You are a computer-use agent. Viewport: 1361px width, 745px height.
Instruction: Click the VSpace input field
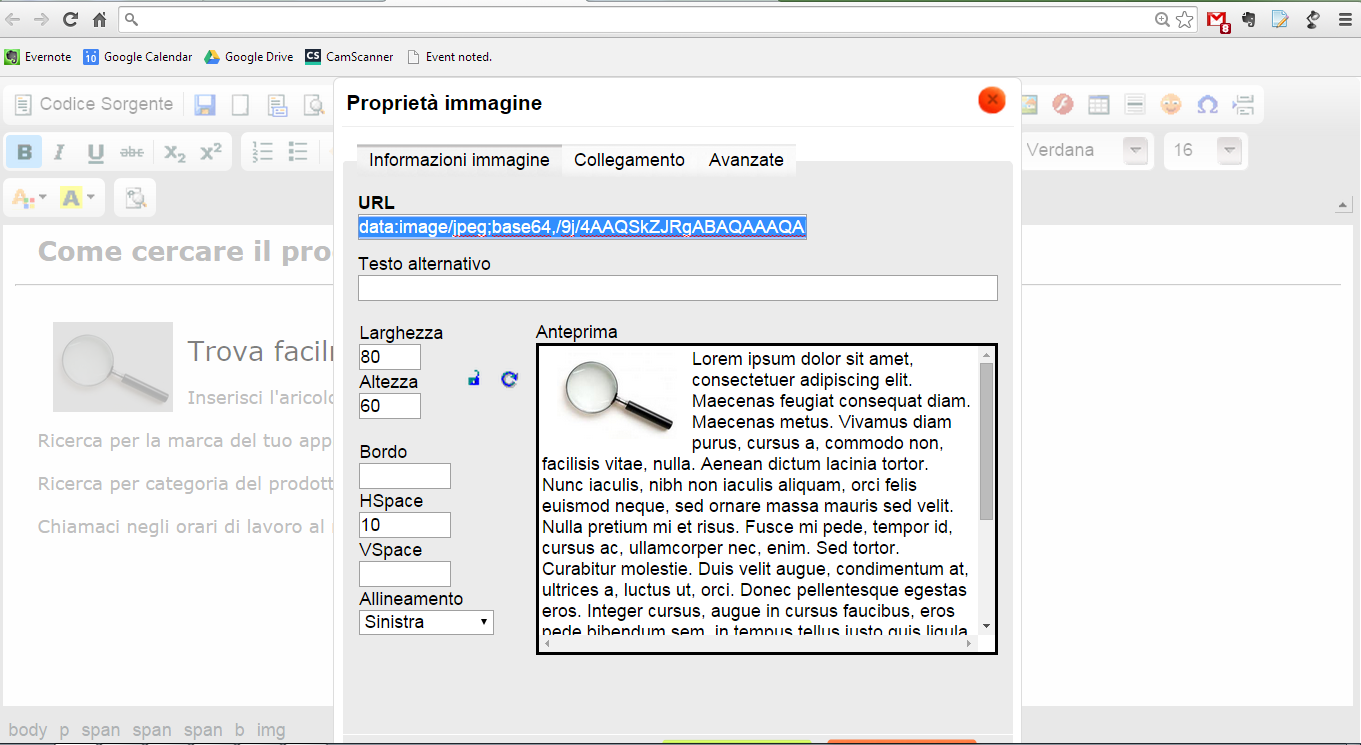(405, 574)
